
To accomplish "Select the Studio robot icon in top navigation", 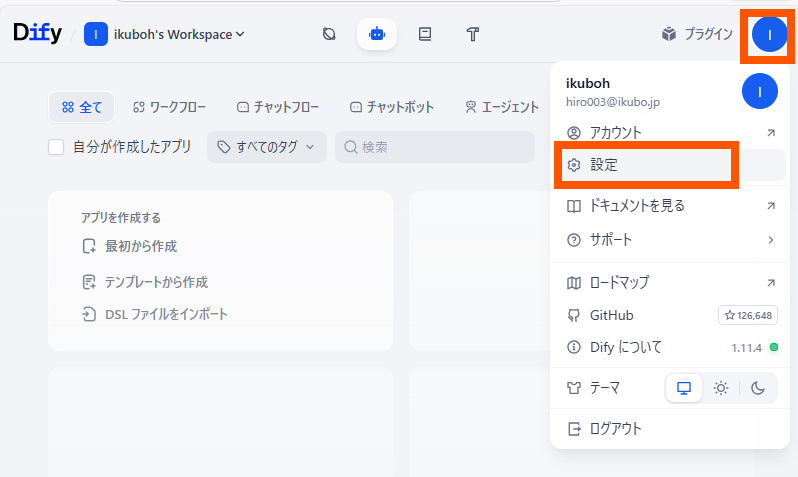I will [x=377, y=34].
